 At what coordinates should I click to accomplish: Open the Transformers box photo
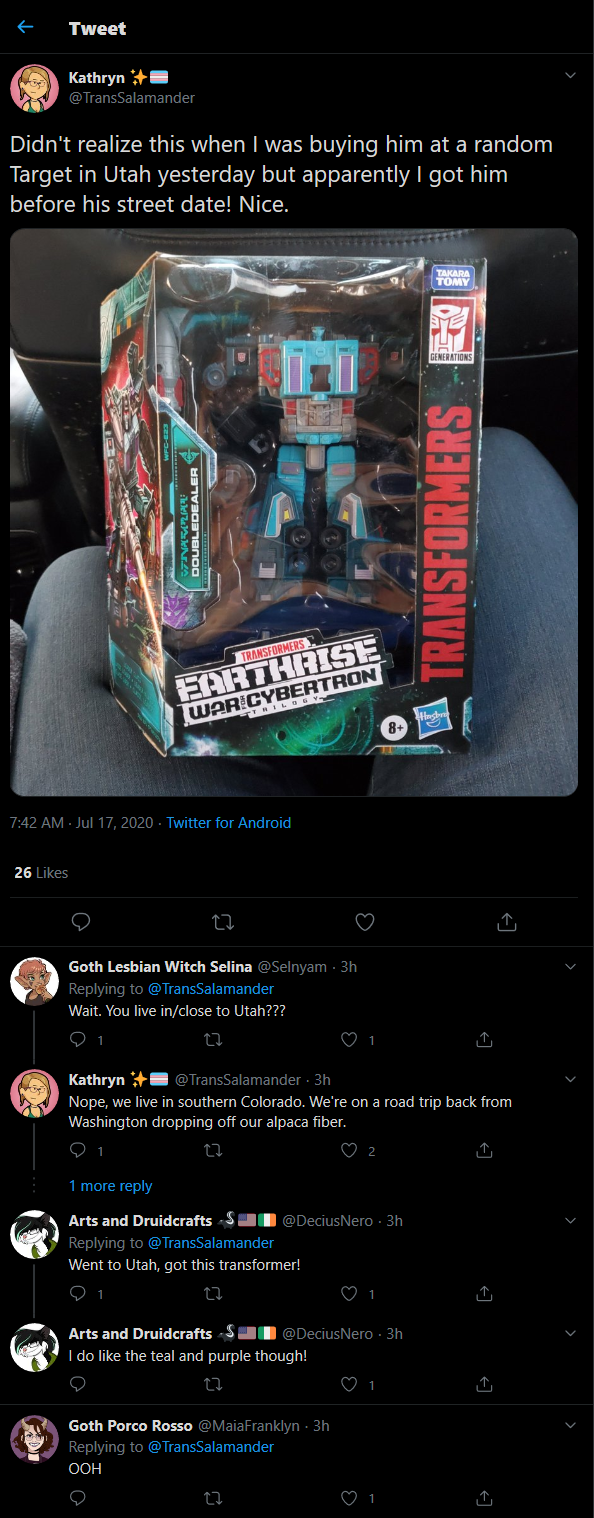coord(294,512)
